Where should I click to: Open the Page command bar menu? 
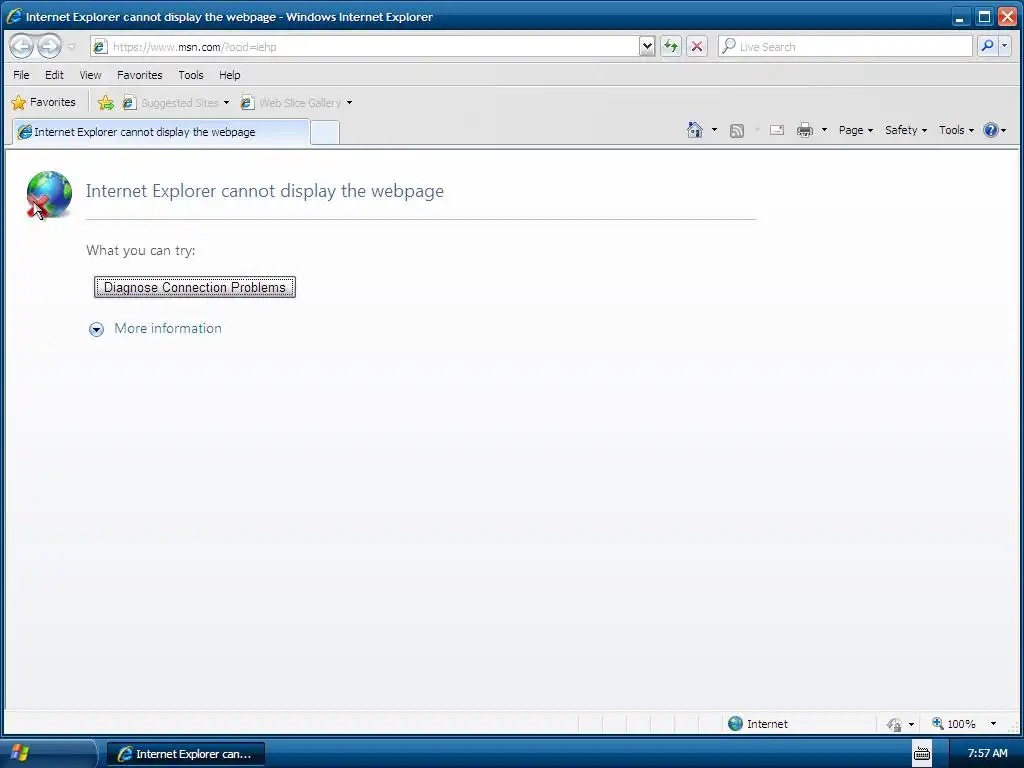tap(856, 130)
